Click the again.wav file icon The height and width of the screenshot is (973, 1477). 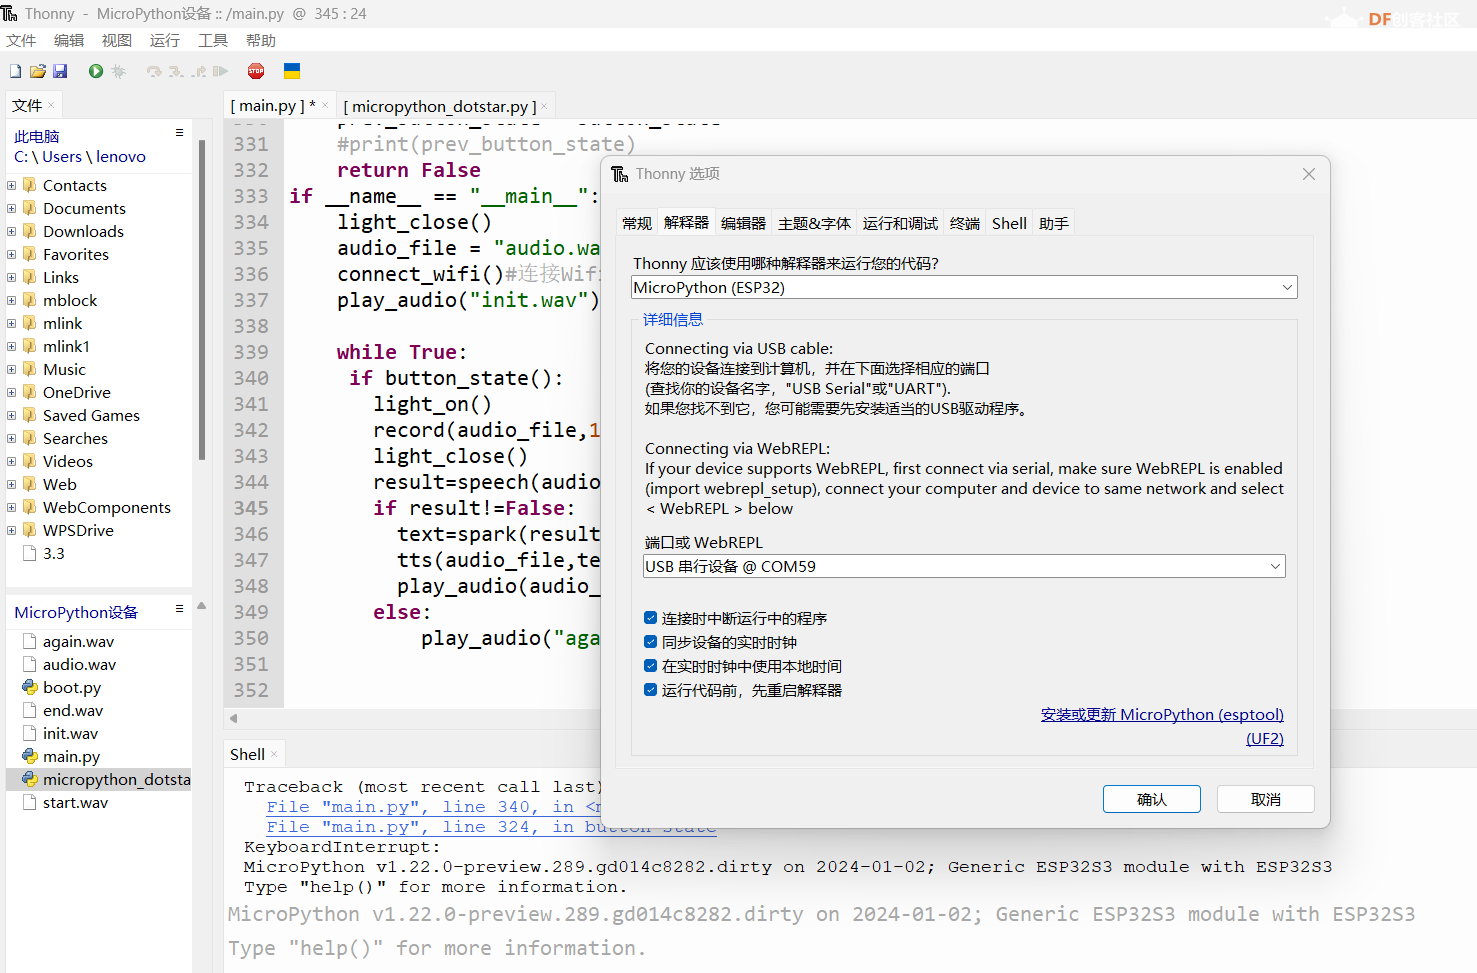click(30, 641)
